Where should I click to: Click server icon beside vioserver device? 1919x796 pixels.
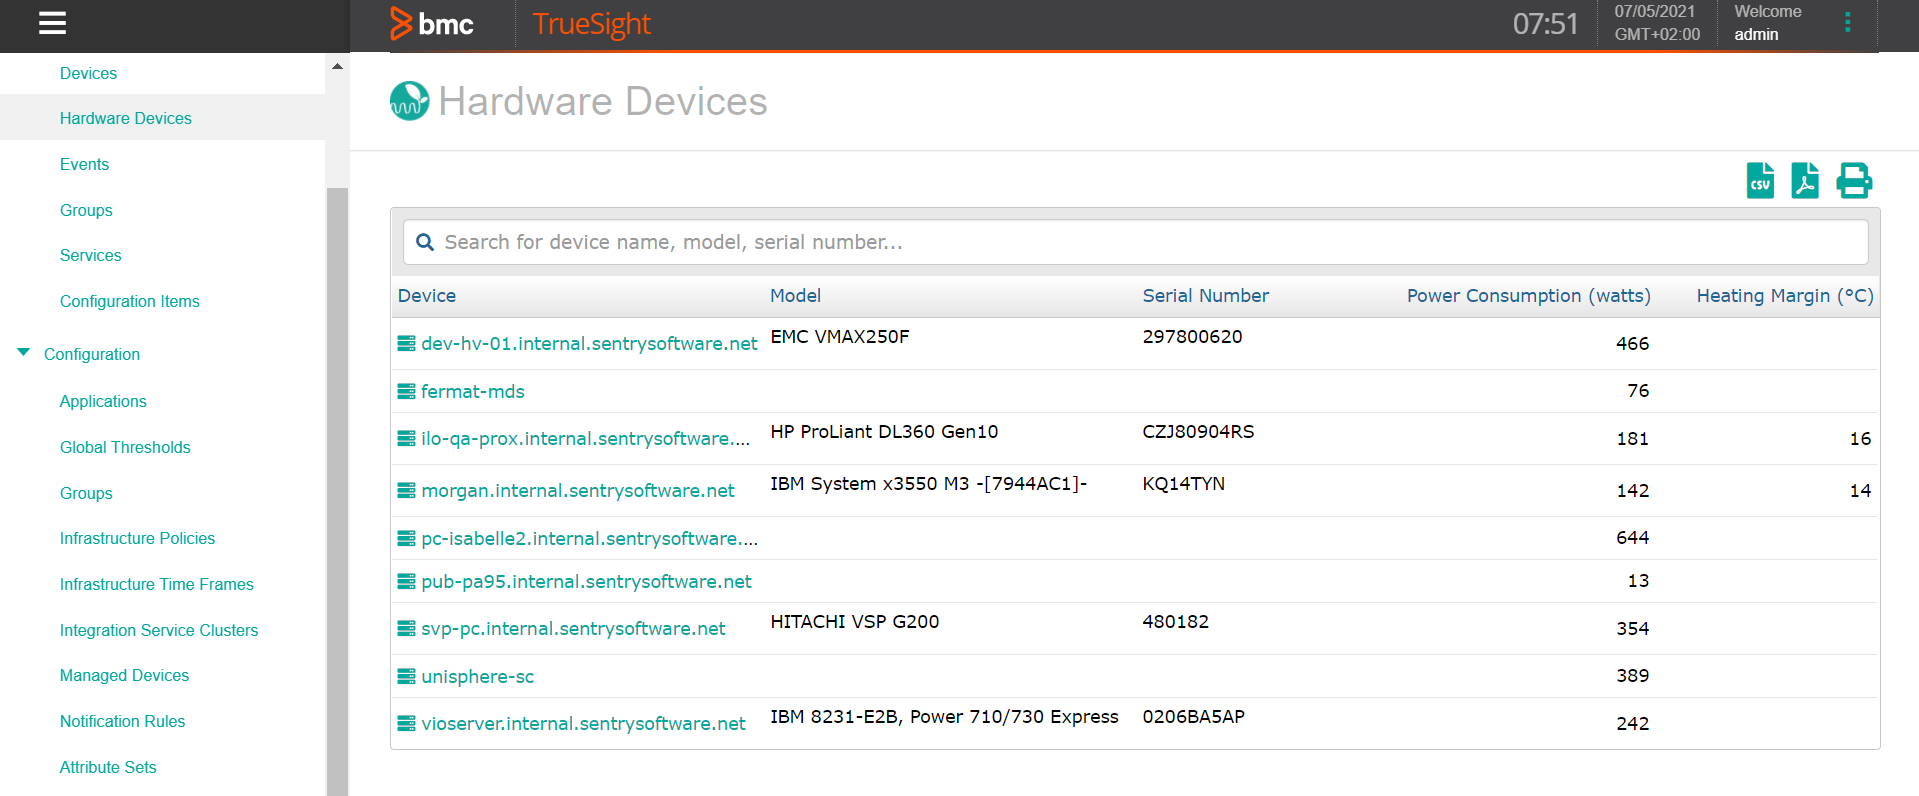[x=406, y=724]
